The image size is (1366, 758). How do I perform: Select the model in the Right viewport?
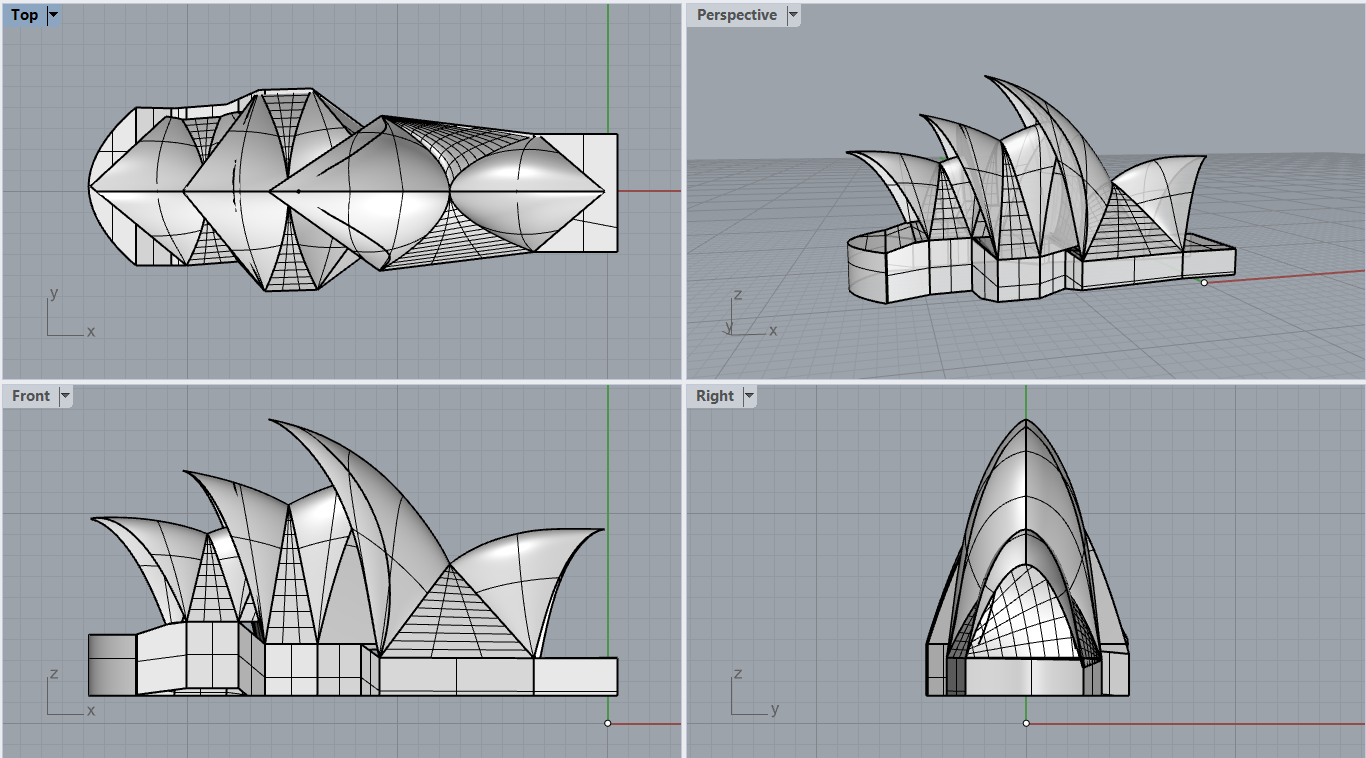point(1028,557)
